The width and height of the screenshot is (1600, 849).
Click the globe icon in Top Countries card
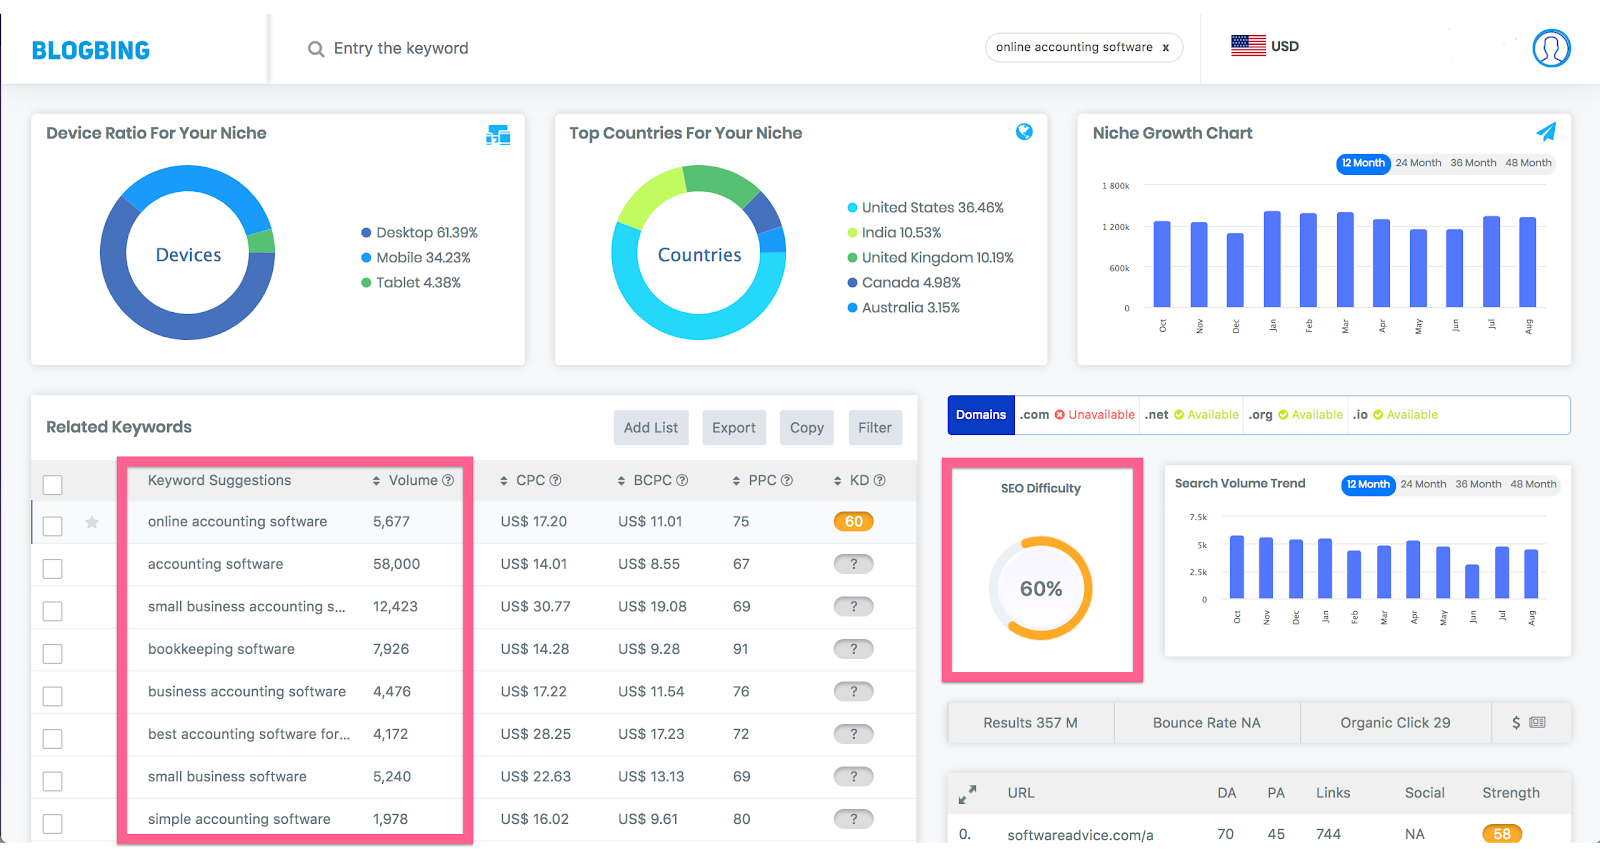tap(1024, 132)
